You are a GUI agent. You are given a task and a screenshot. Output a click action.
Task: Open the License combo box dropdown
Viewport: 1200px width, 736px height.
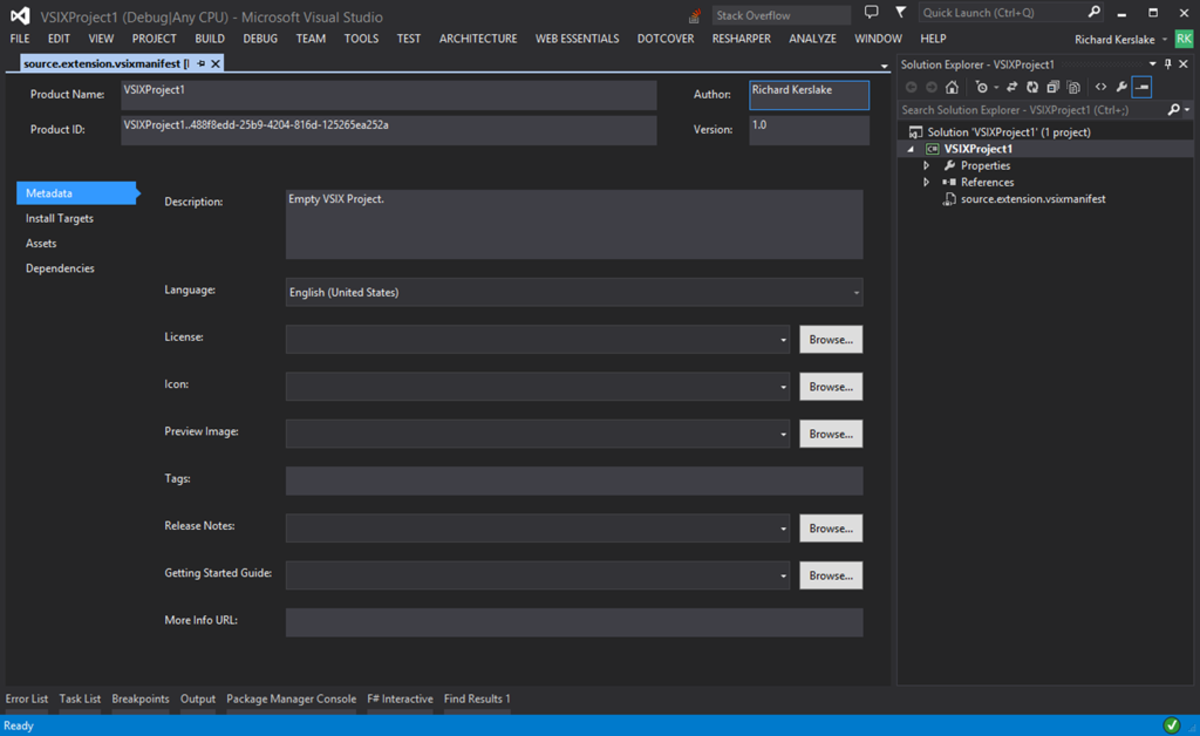pos(784,340)
